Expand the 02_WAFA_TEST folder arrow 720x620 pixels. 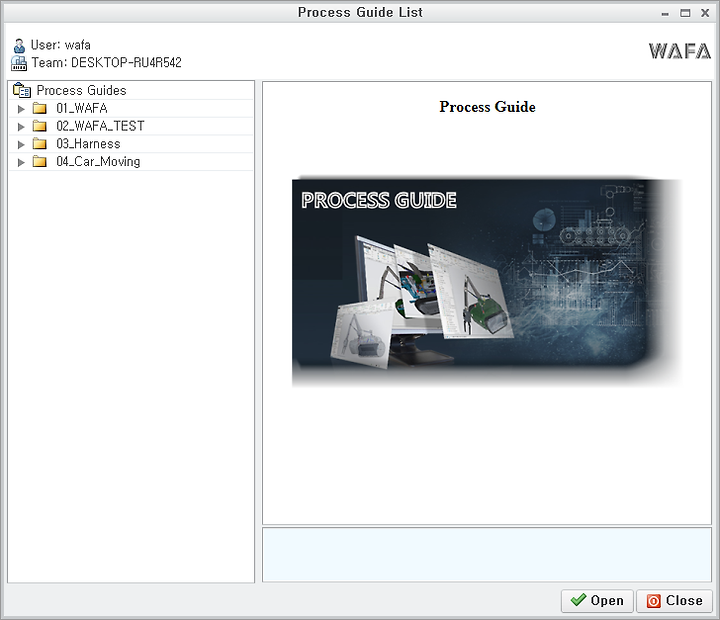click(x=21, y=126)
